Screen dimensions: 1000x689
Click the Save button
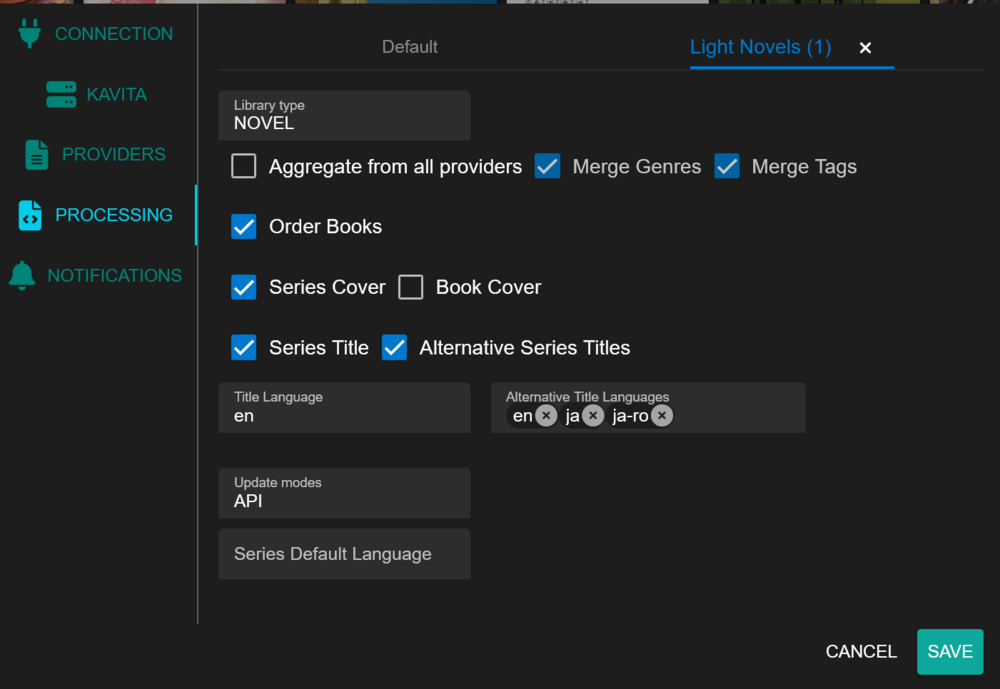click(950, 651)
